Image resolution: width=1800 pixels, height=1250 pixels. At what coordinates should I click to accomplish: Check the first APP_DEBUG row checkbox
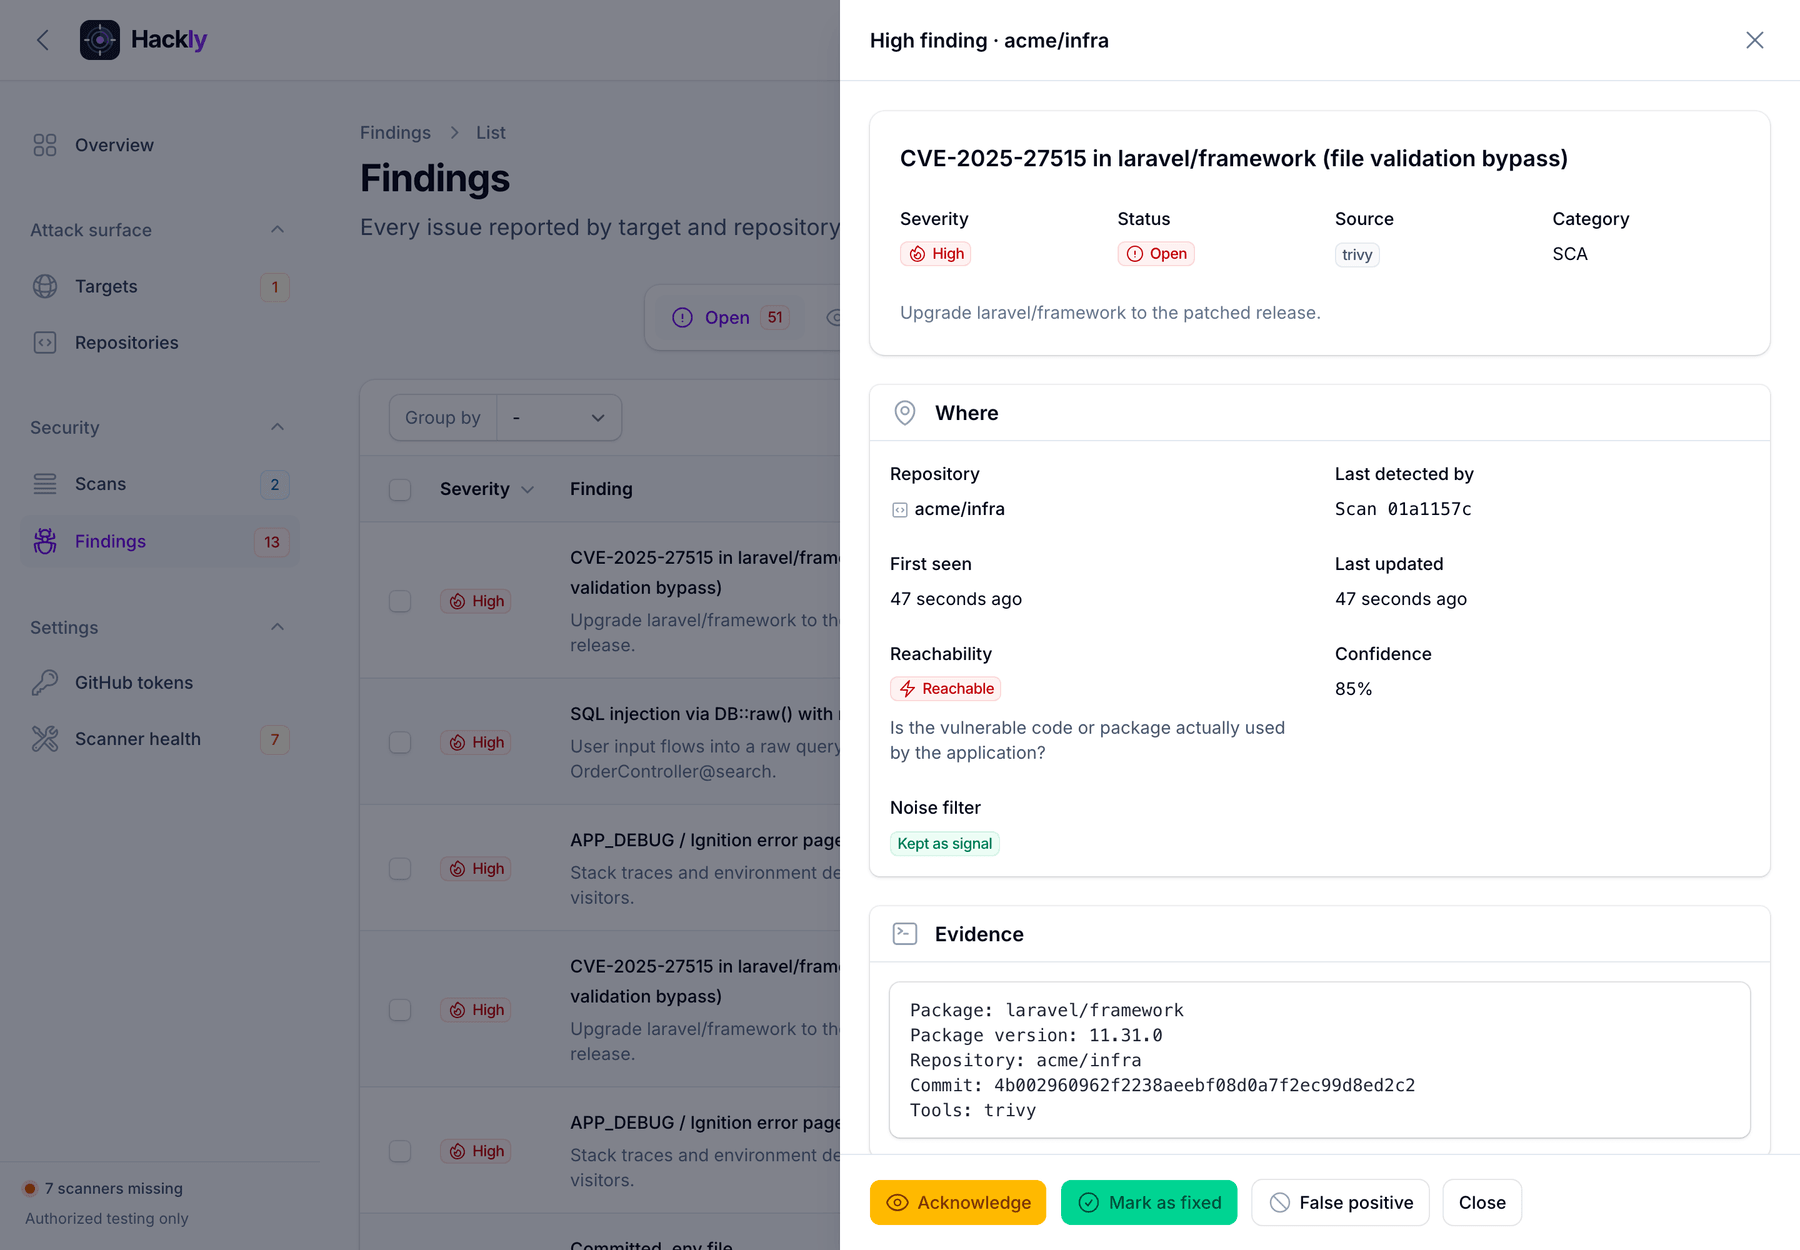click(400, 869)
